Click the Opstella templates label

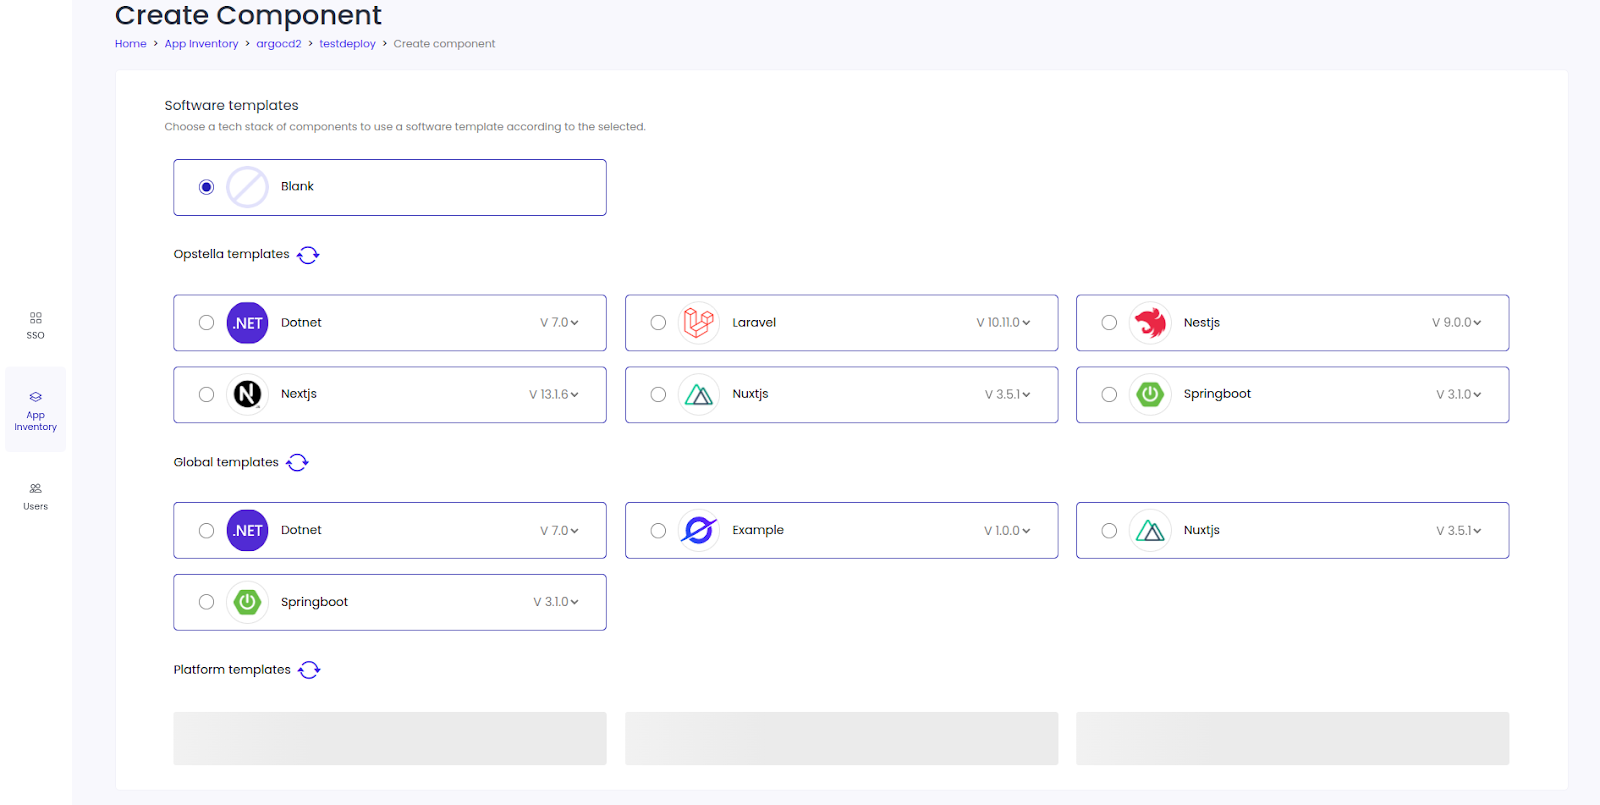[x=232, y=254]
